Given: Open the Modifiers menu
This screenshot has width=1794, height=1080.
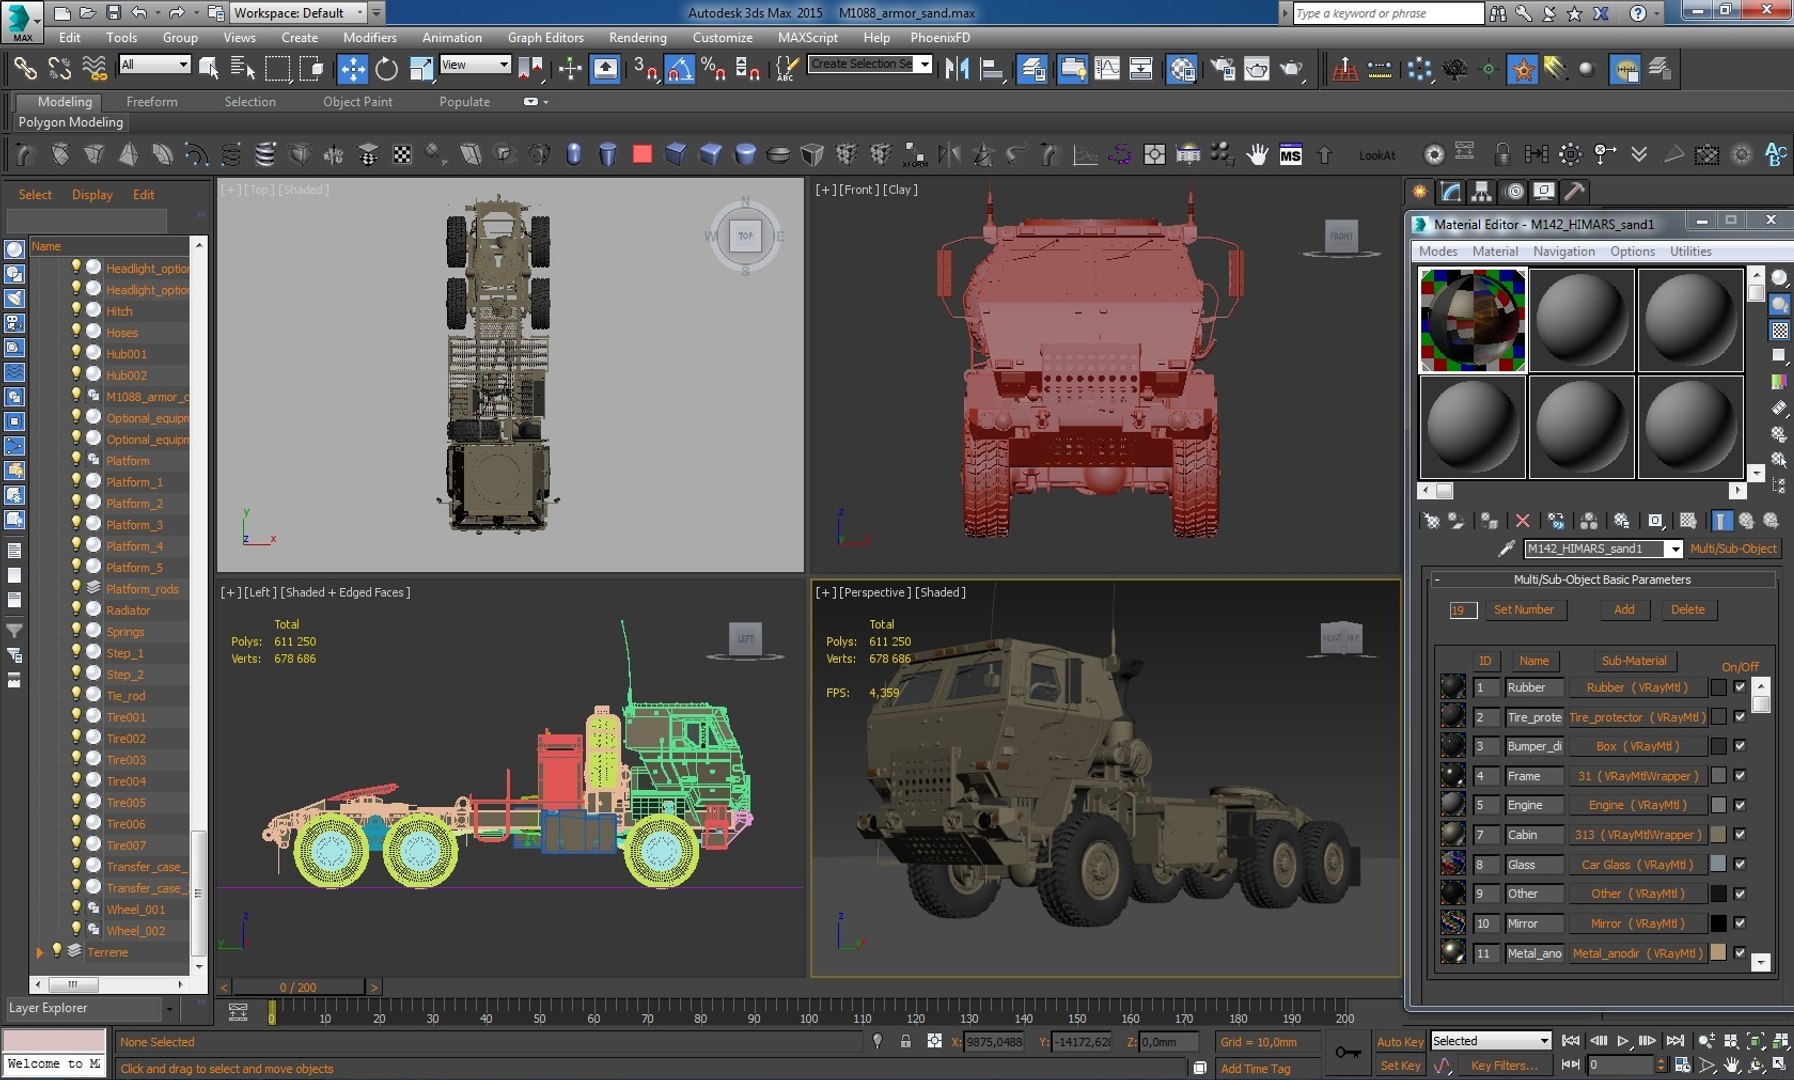Looking at the screenshot, I should tap(370, 37).
